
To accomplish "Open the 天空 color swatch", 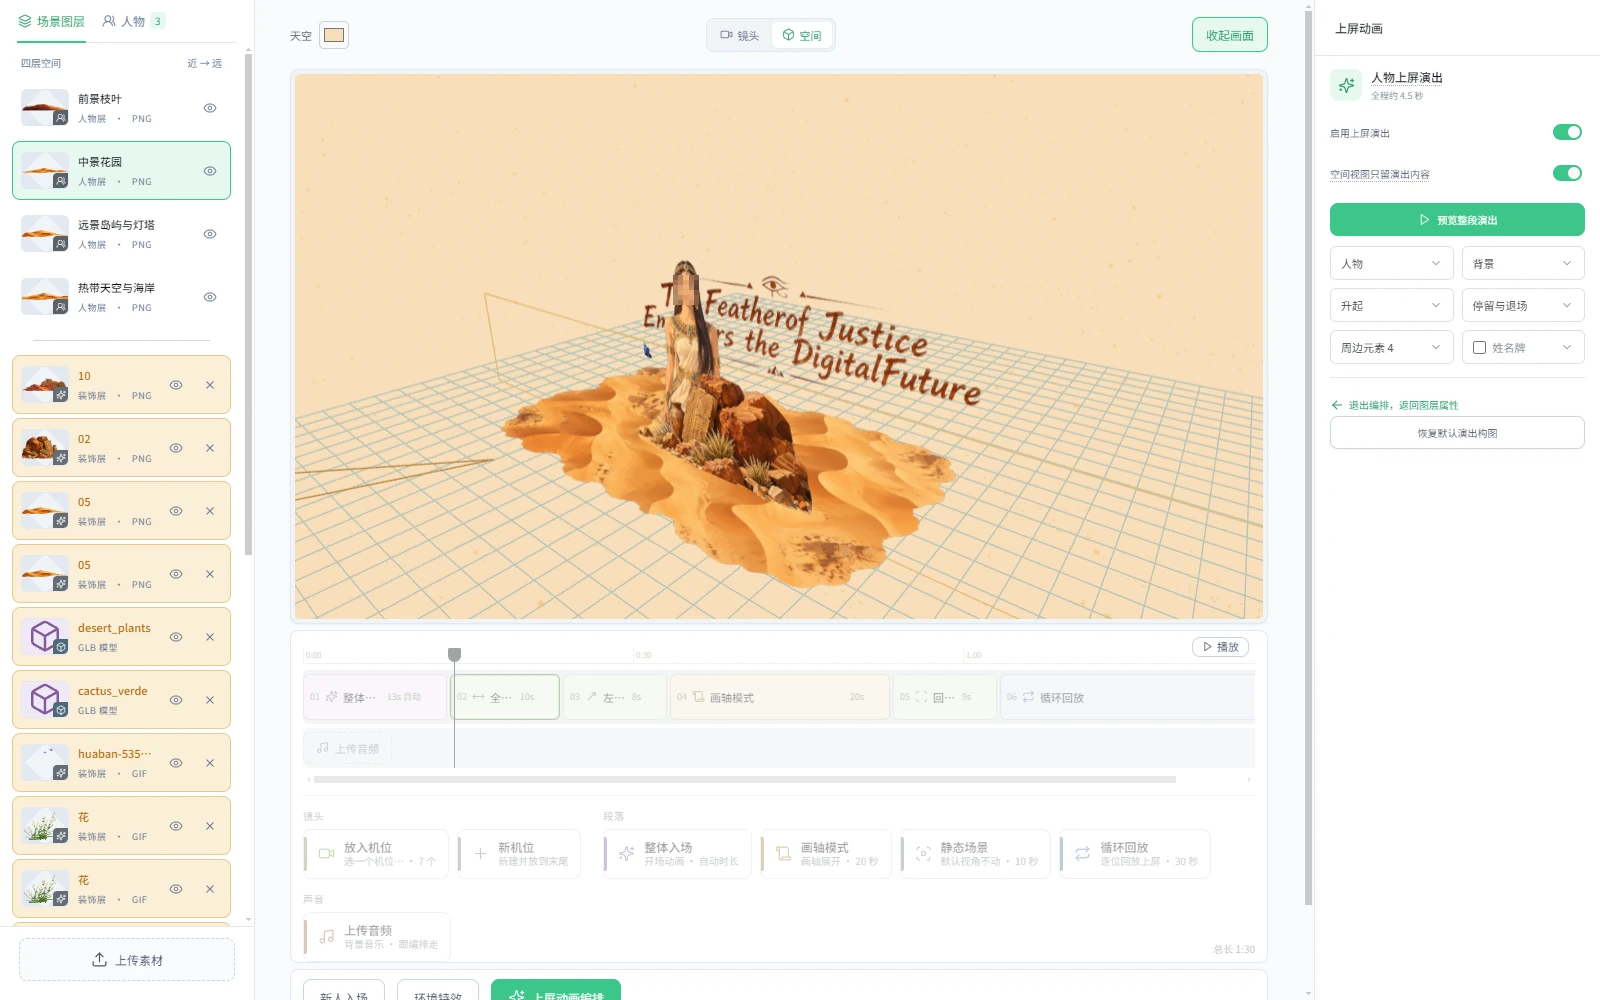I will point(334,35).
